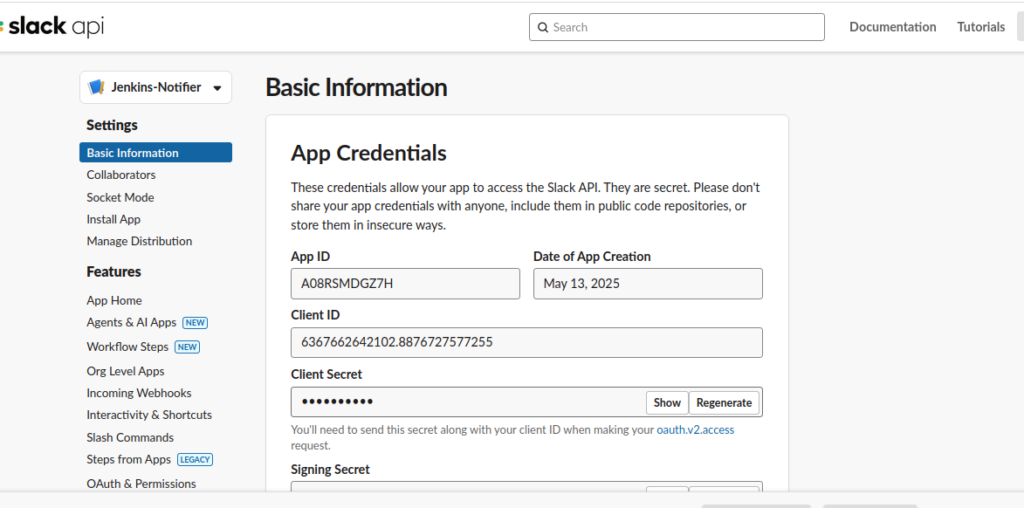Screen dimensions: 1024x508
Task: Click the Client ID field
Action: coord(526,342)
